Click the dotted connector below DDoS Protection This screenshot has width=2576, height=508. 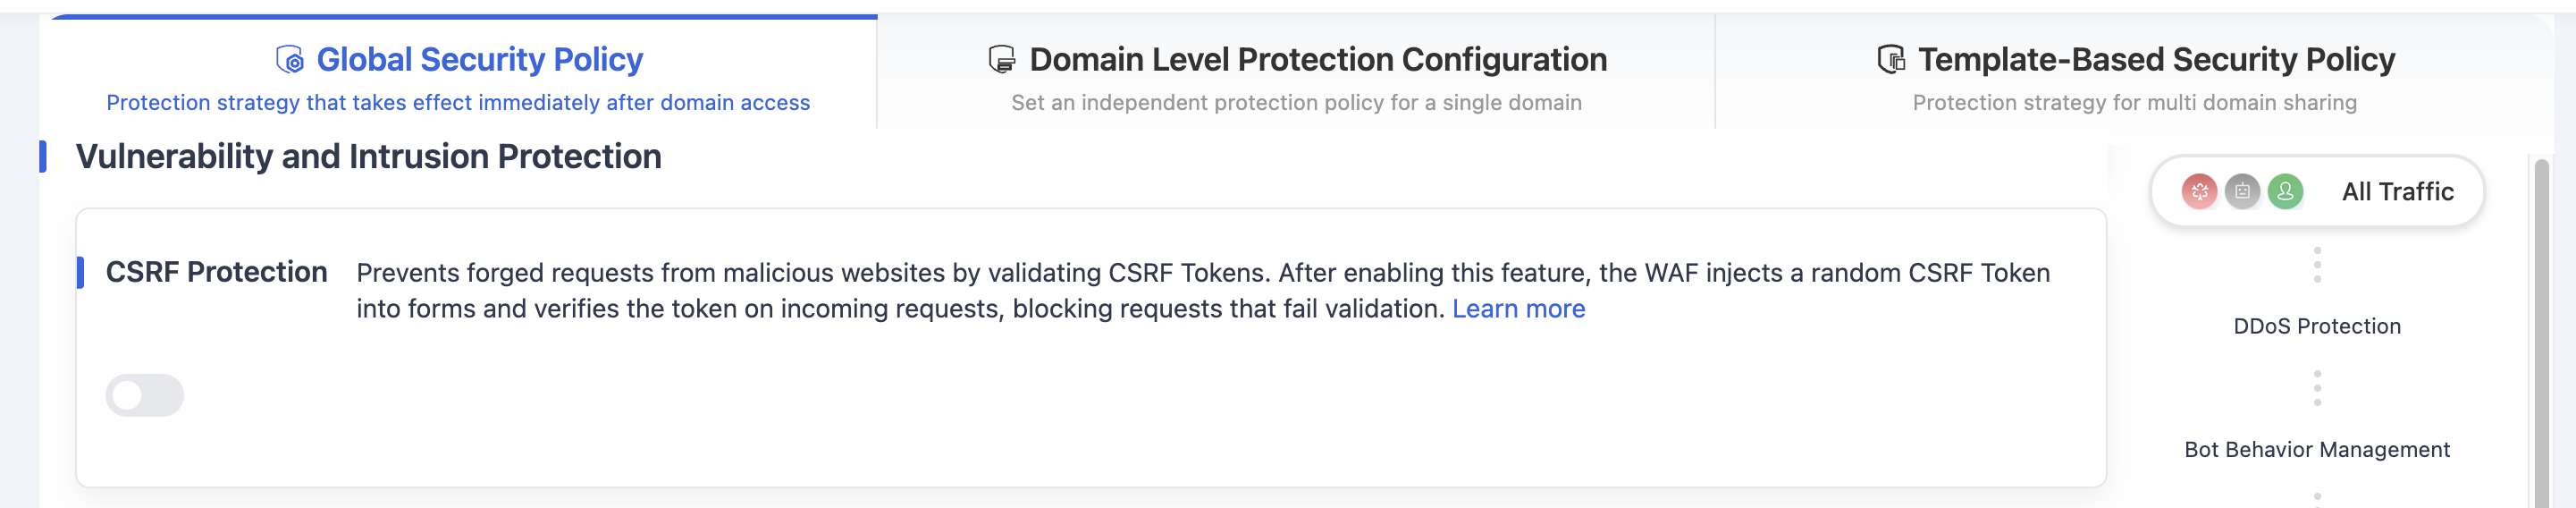click(x=2317, y=388)
